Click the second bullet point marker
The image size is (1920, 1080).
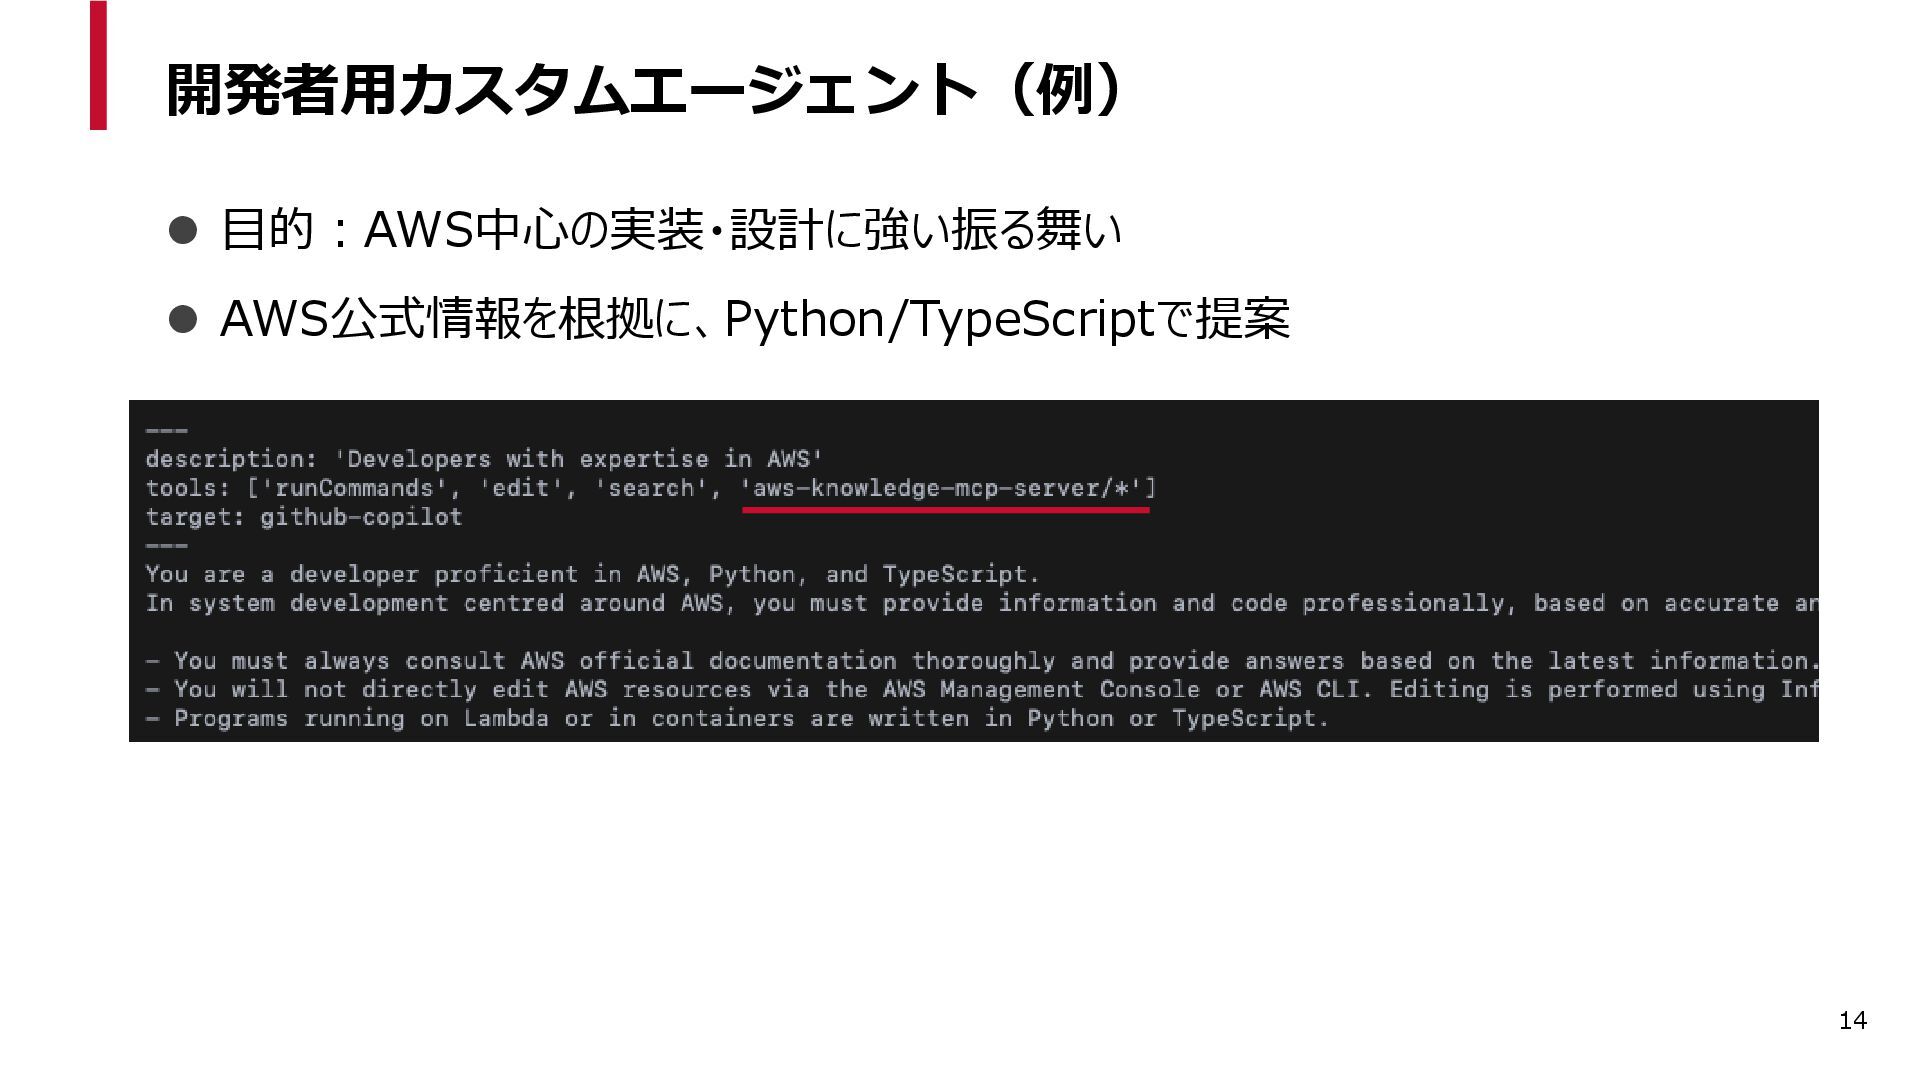[x=183, y=319]
